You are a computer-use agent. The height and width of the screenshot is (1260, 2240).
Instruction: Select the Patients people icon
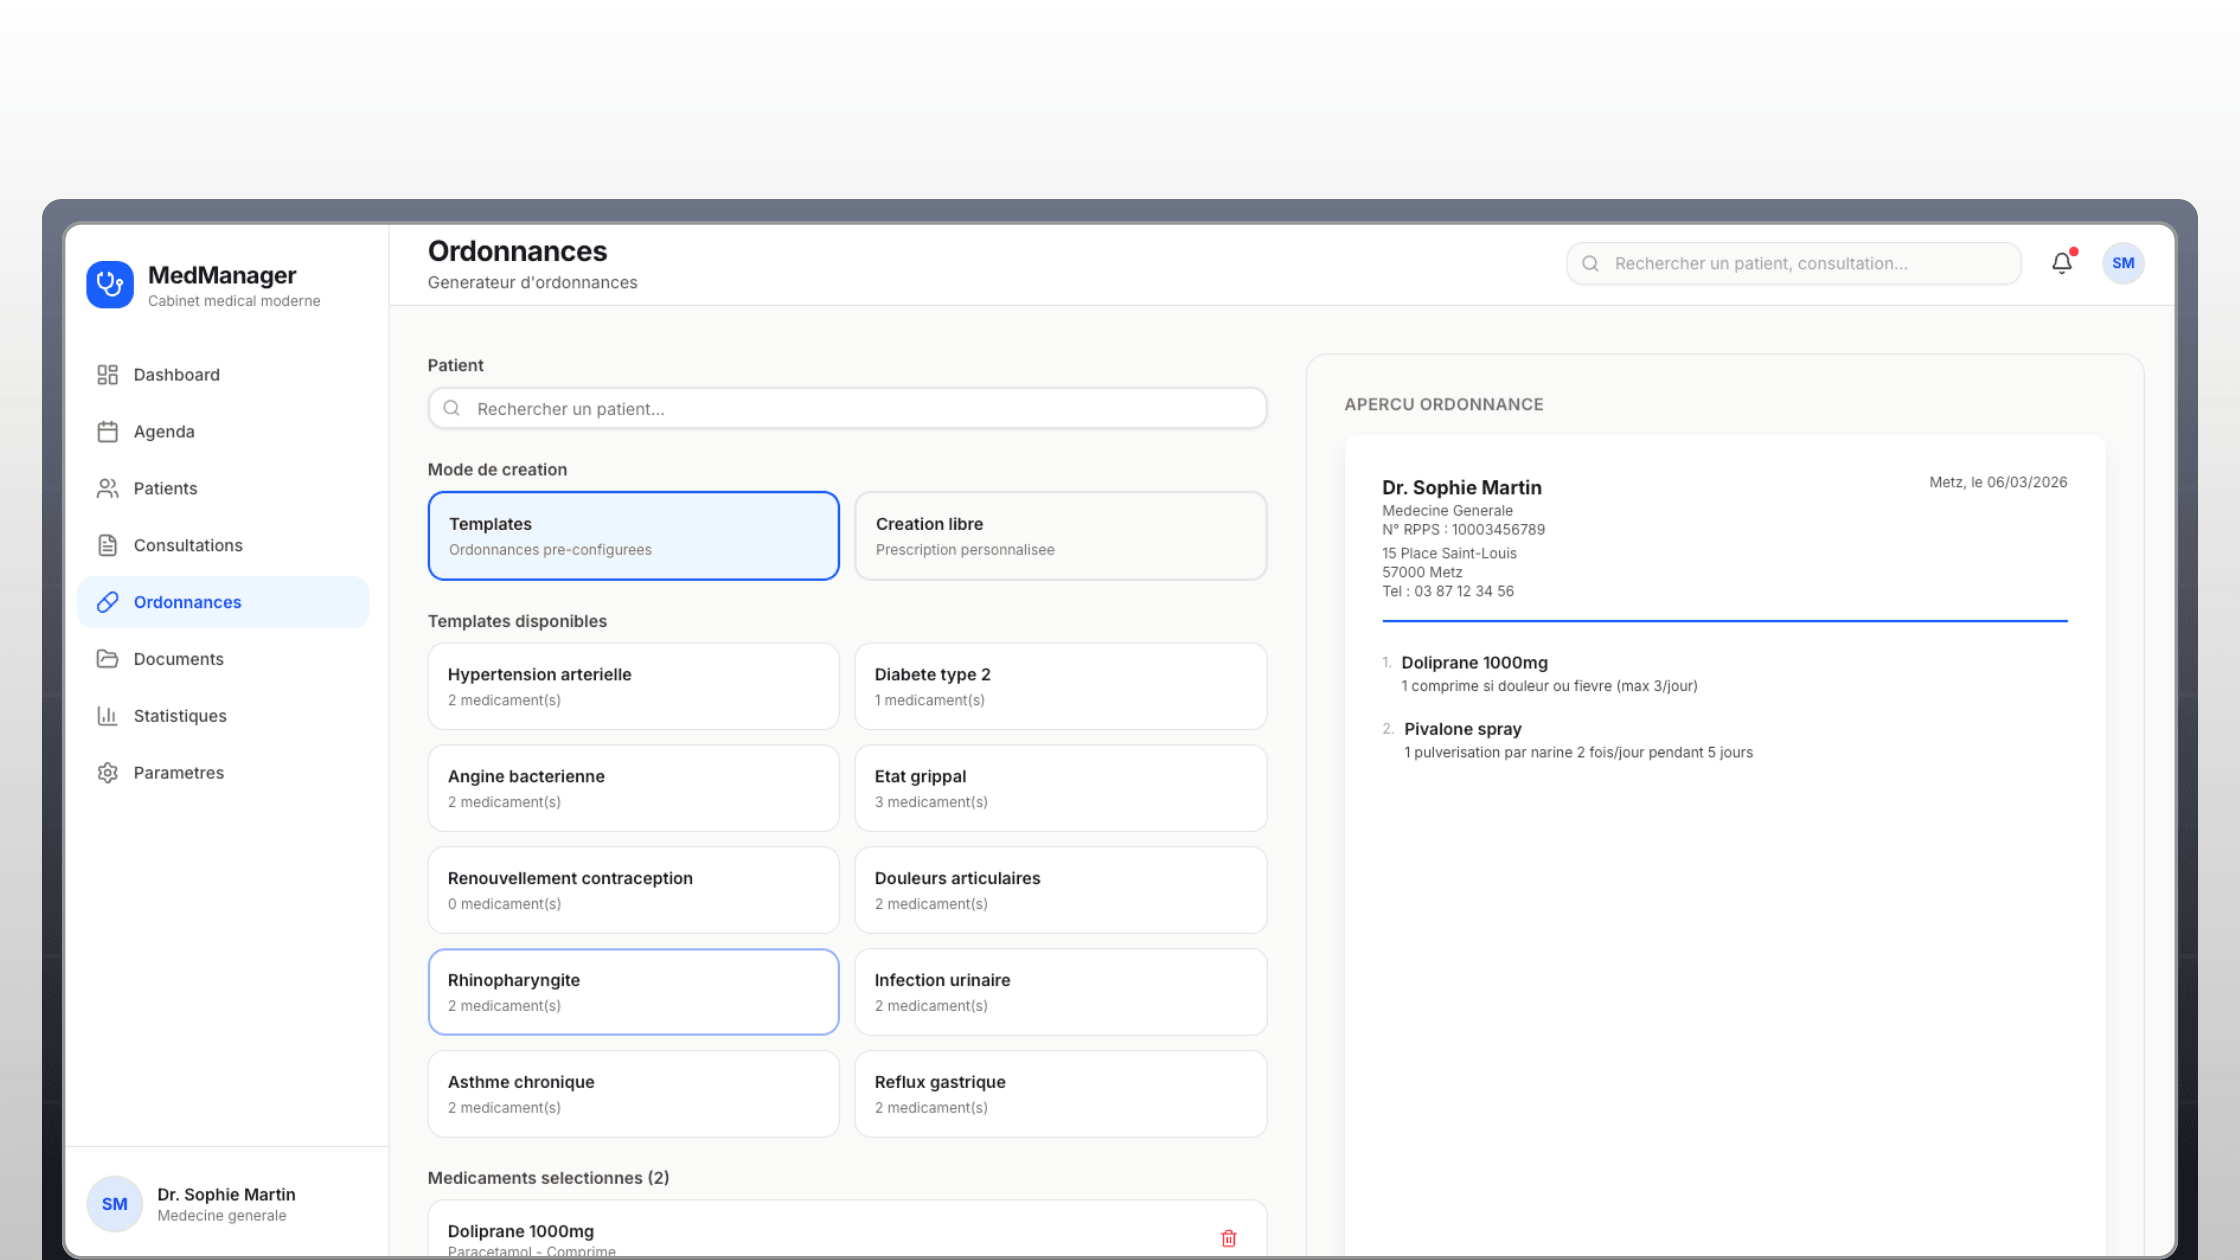109,488
